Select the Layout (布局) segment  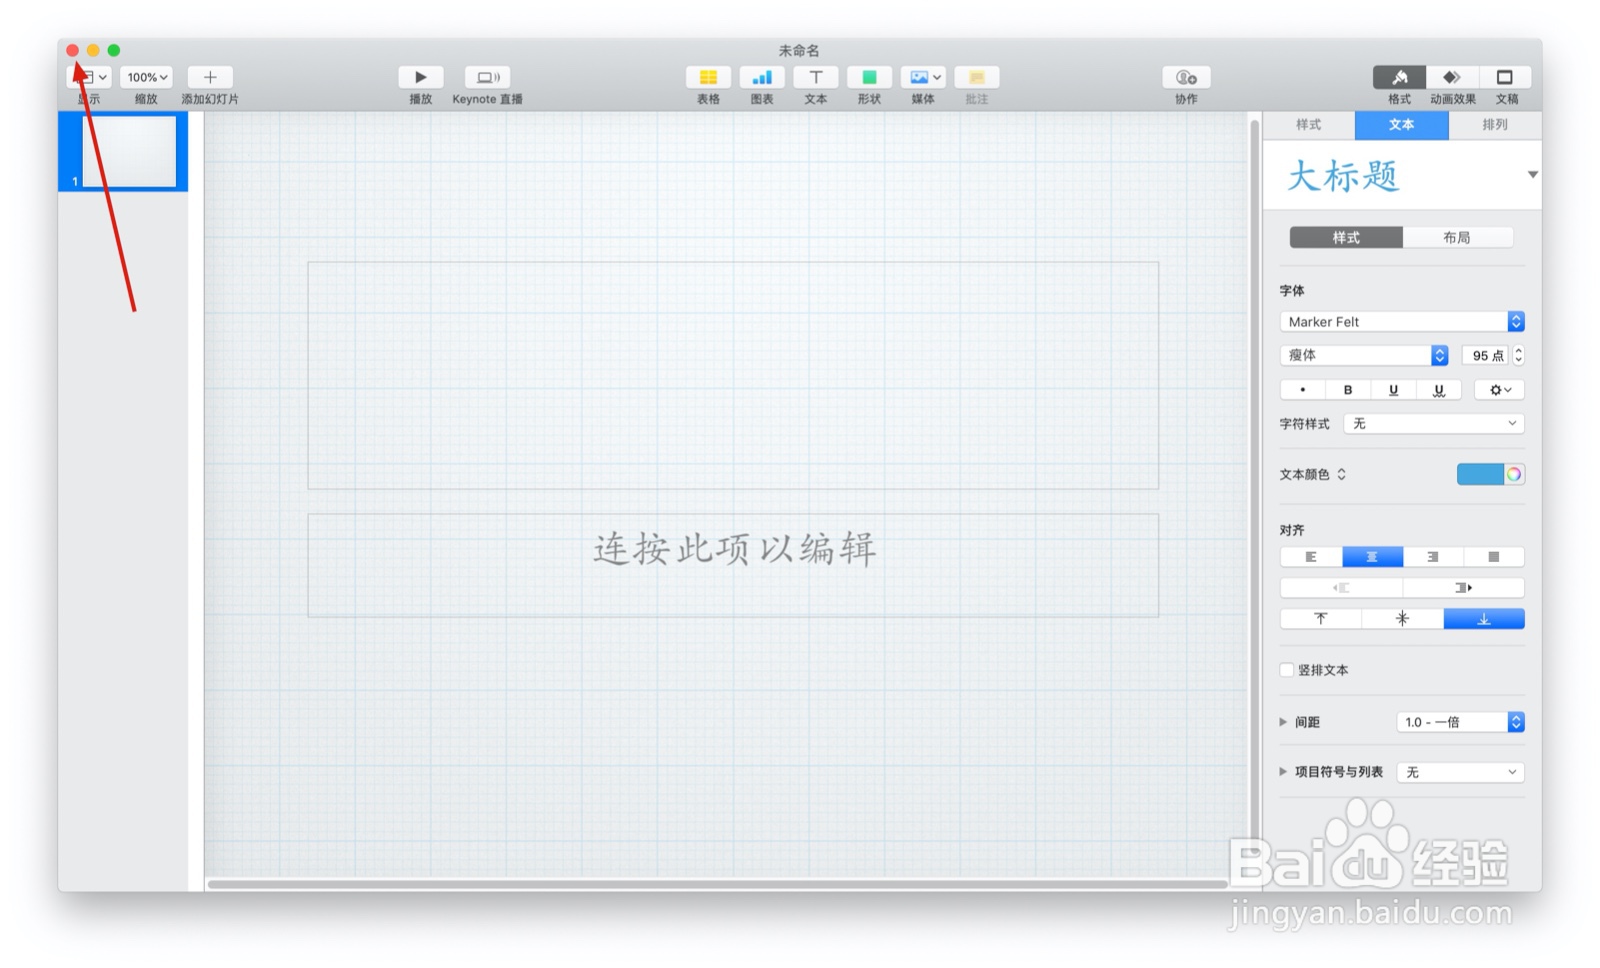(1457, 237)
